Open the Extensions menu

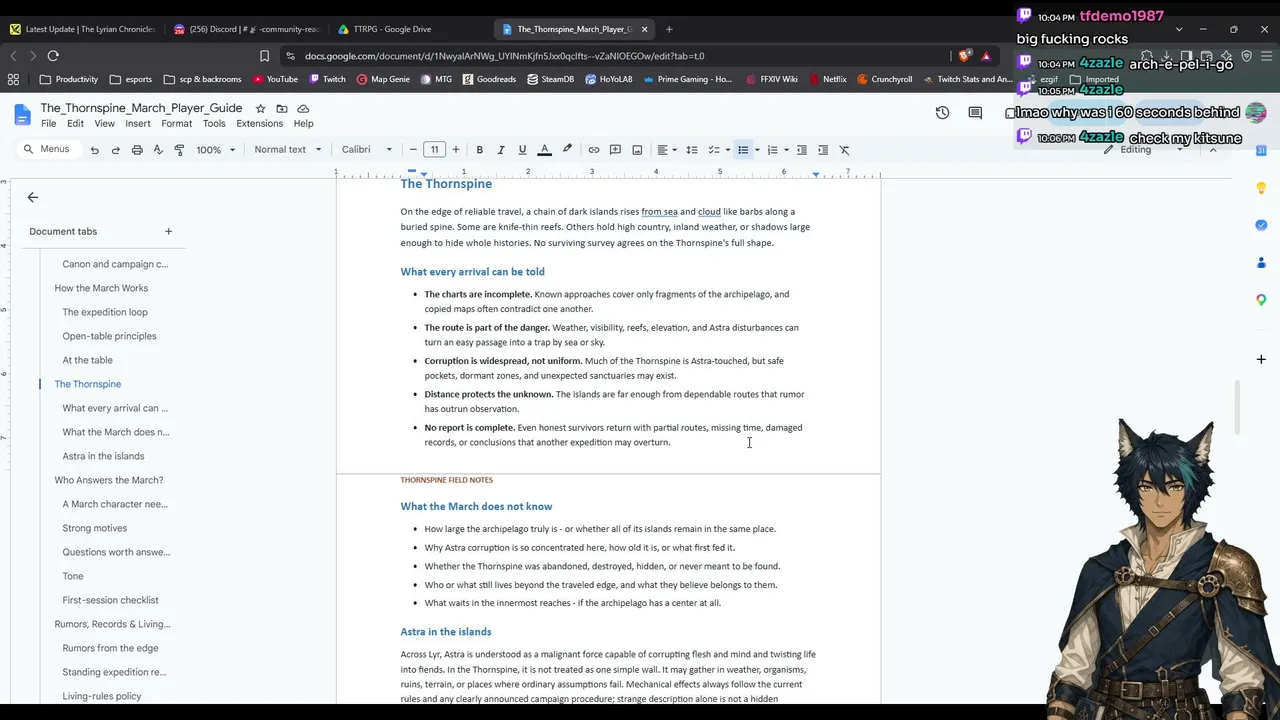point(259,124)
